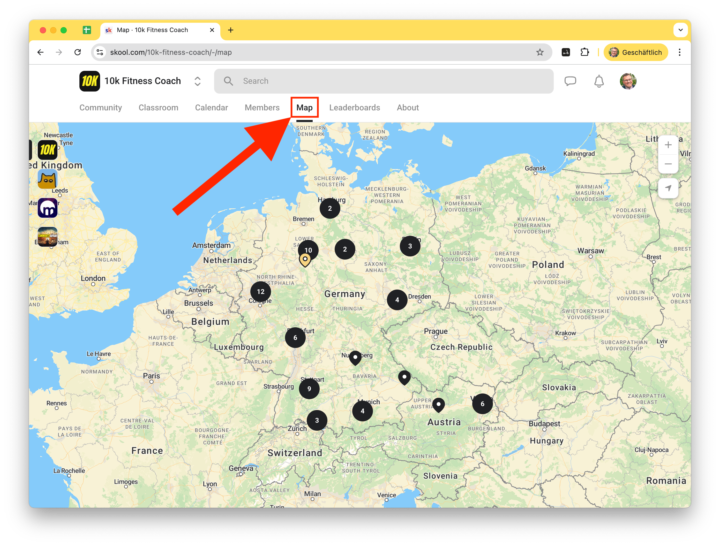Click the map locate-me arrow button
720x546 pixels.
668,188
